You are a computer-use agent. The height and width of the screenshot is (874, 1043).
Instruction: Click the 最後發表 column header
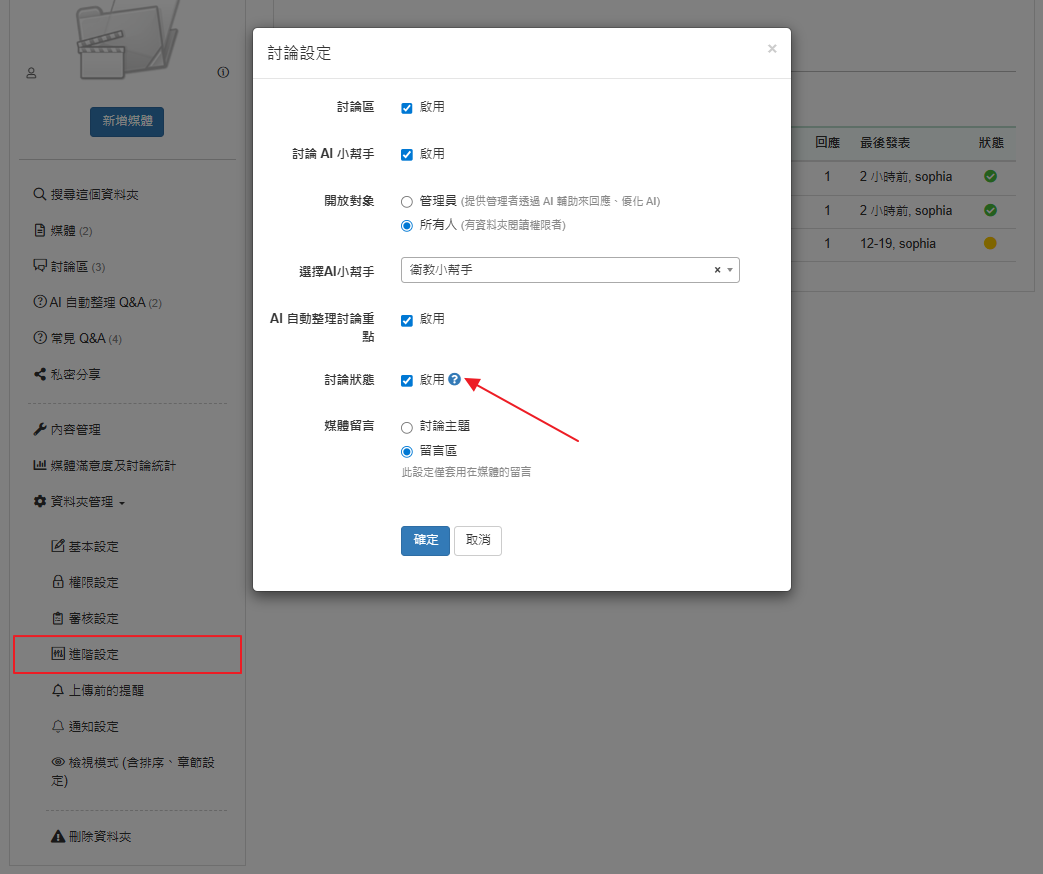click(x=885, y=142)
